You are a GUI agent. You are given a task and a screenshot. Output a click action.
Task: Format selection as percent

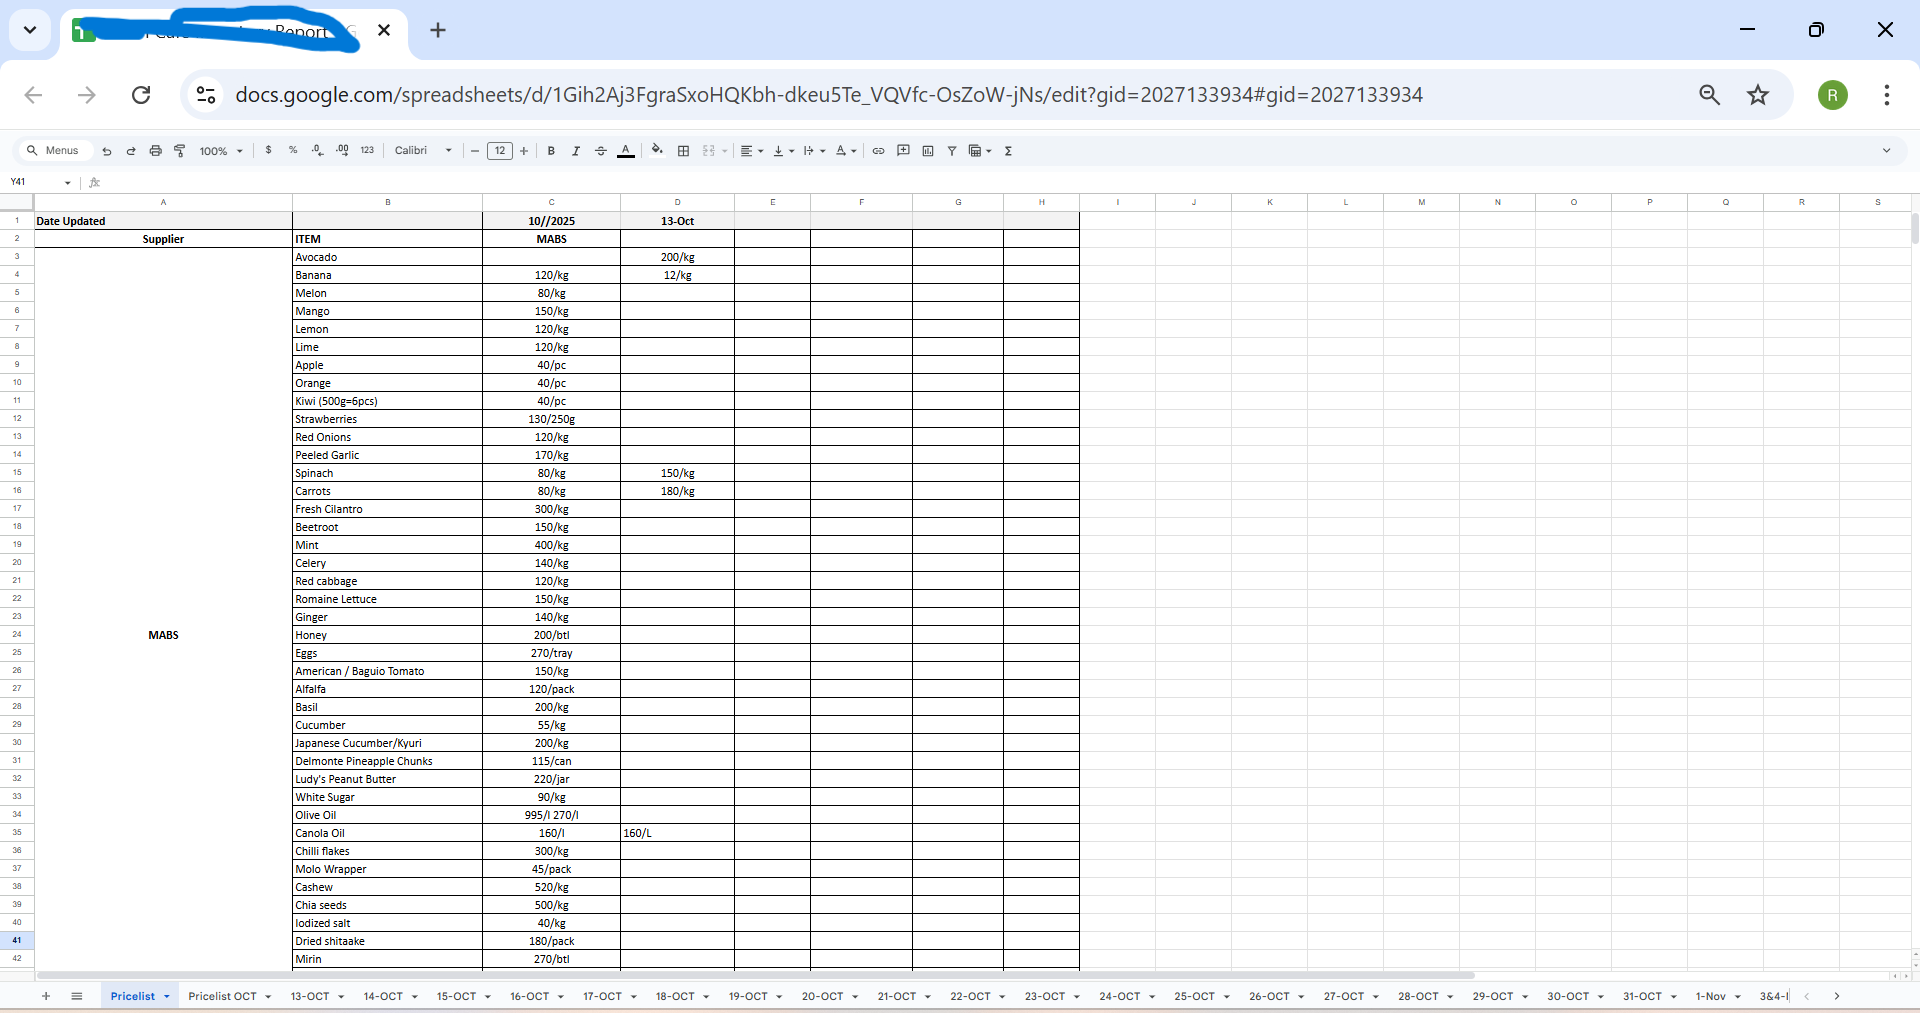pos(293,151)
